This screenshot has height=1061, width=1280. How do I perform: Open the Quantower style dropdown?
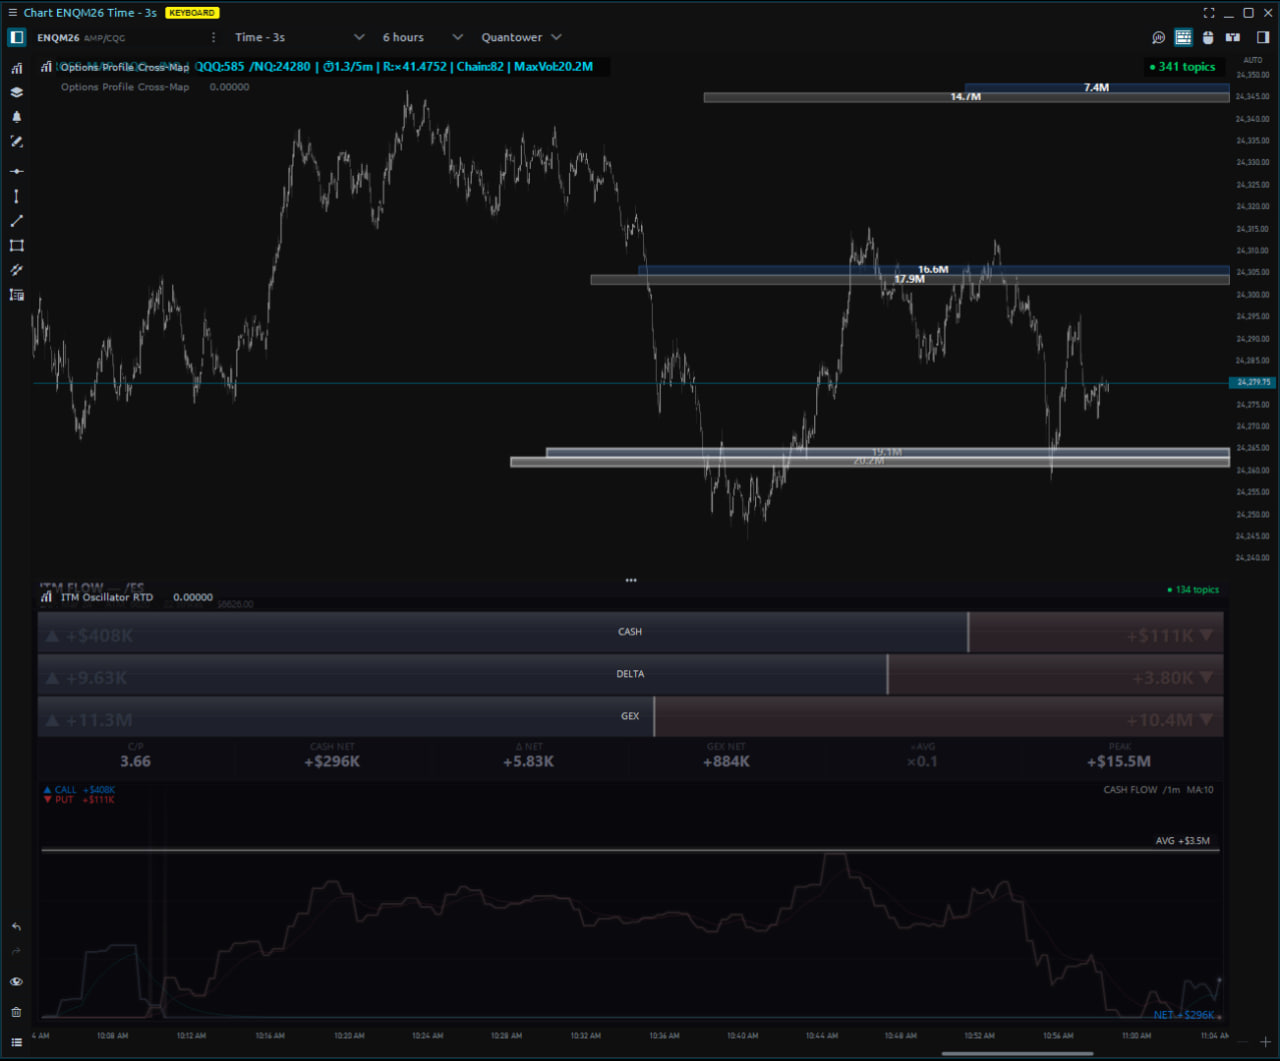pyautogui.click(x=521, y=38)
